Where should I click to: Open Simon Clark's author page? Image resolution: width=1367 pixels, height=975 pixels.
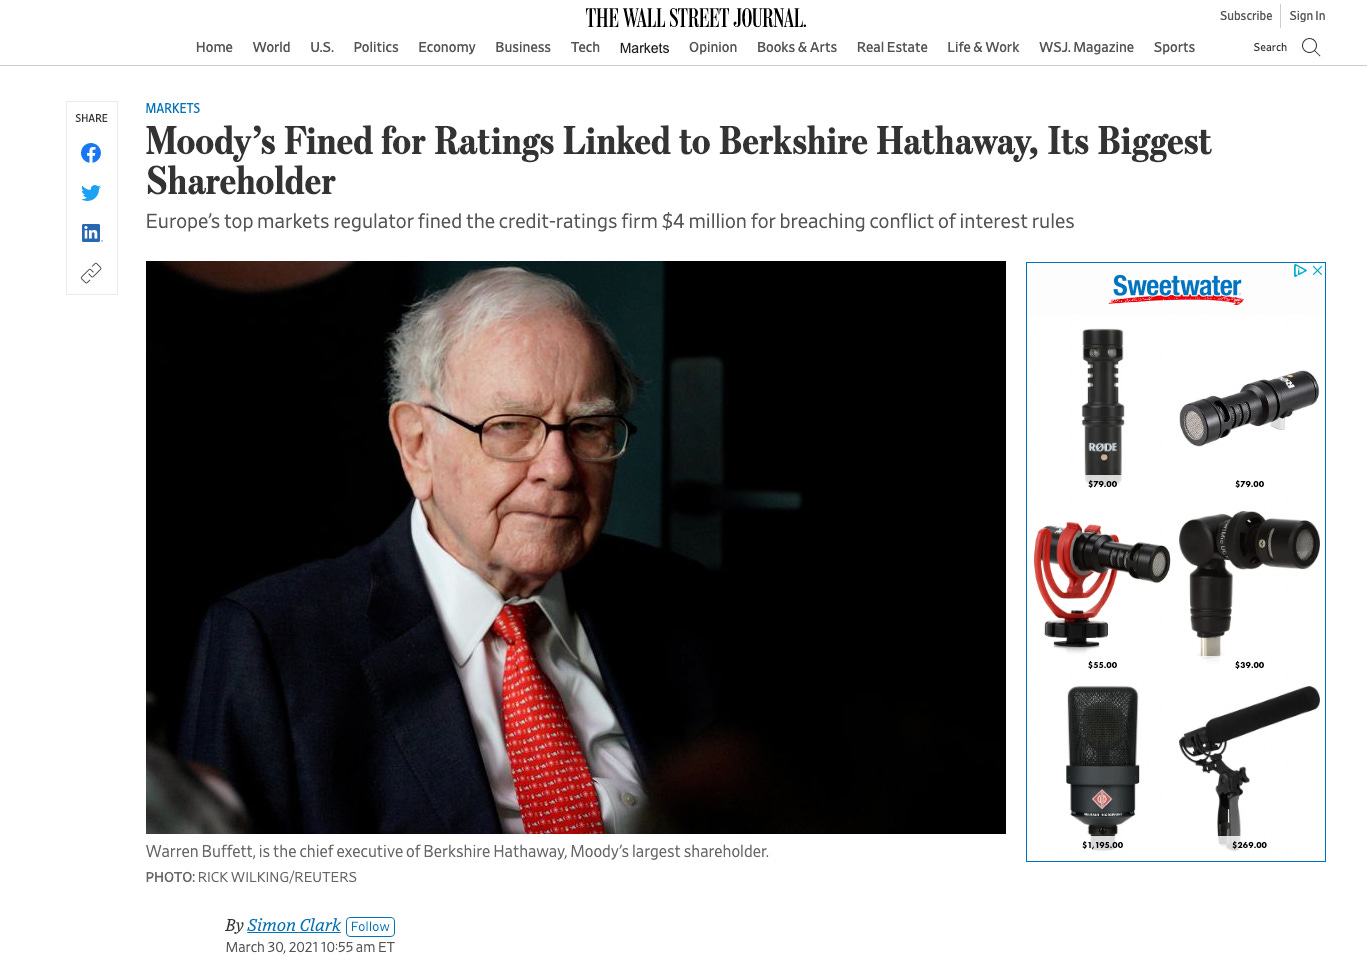[294, 925]
